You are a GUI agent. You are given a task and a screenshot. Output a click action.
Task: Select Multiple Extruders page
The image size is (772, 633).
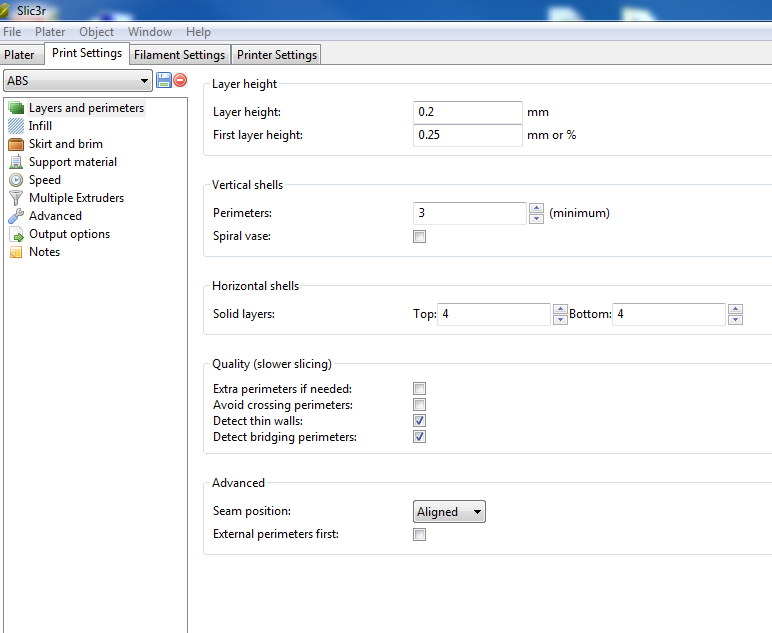pos(76,198)
